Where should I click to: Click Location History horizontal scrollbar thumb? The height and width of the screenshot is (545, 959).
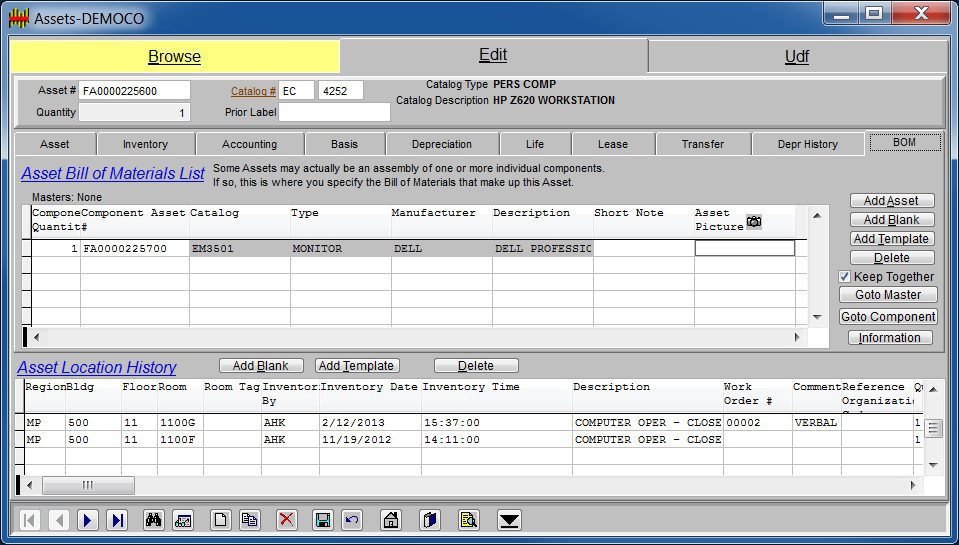coord(88,485)
